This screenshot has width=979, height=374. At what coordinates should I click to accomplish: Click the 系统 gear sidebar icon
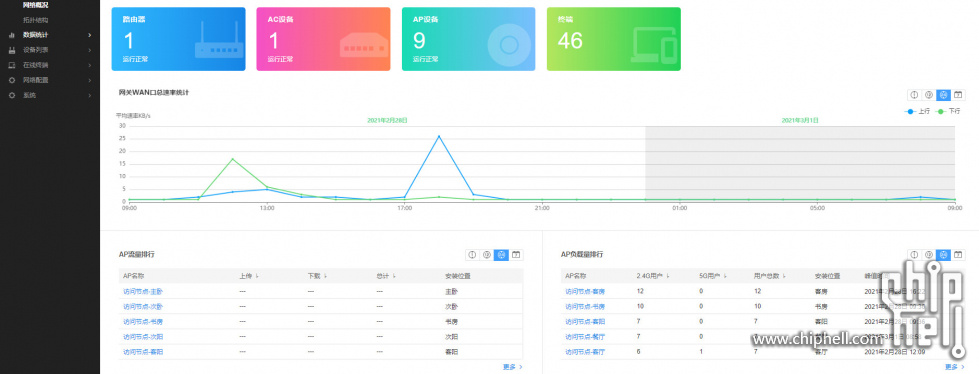coord(12,96)
